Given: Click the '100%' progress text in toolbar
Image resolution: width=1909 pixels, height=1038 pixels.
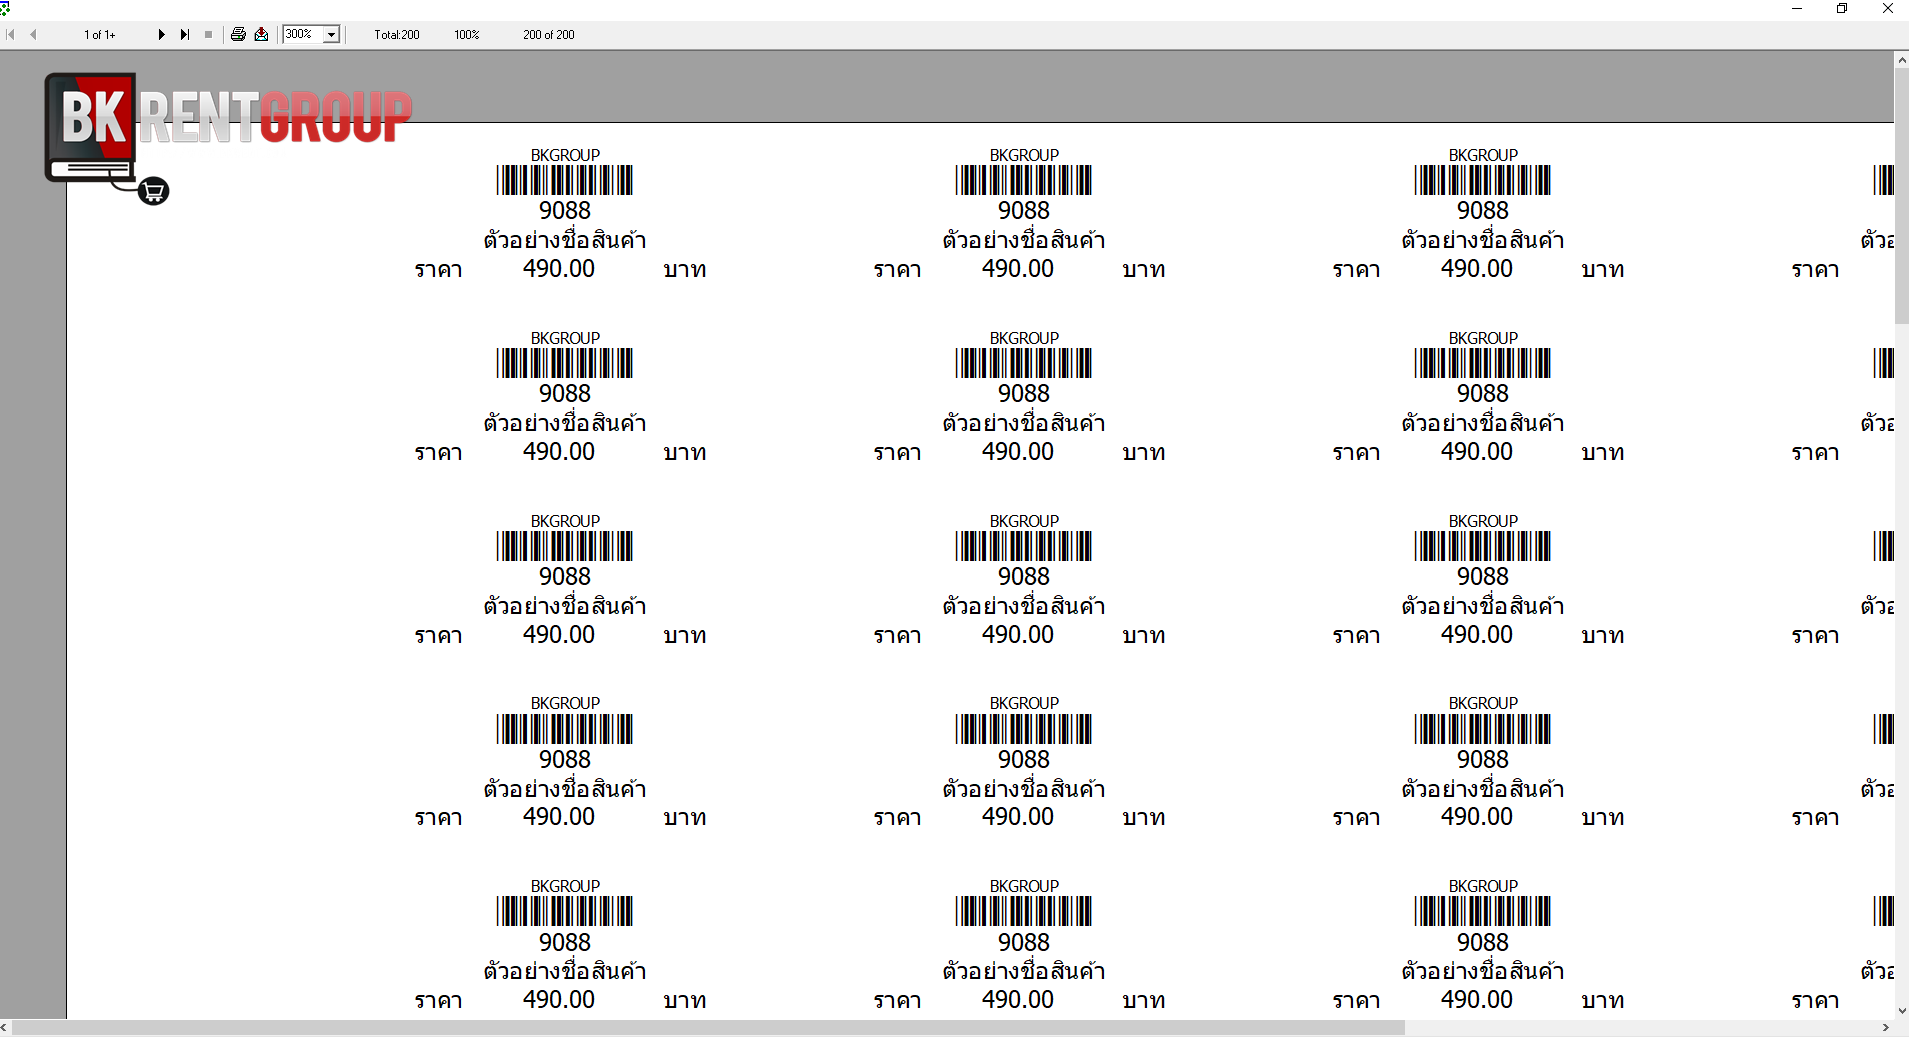Looking at the screenshot, I should pyautogui.click(x=467, y=35).
